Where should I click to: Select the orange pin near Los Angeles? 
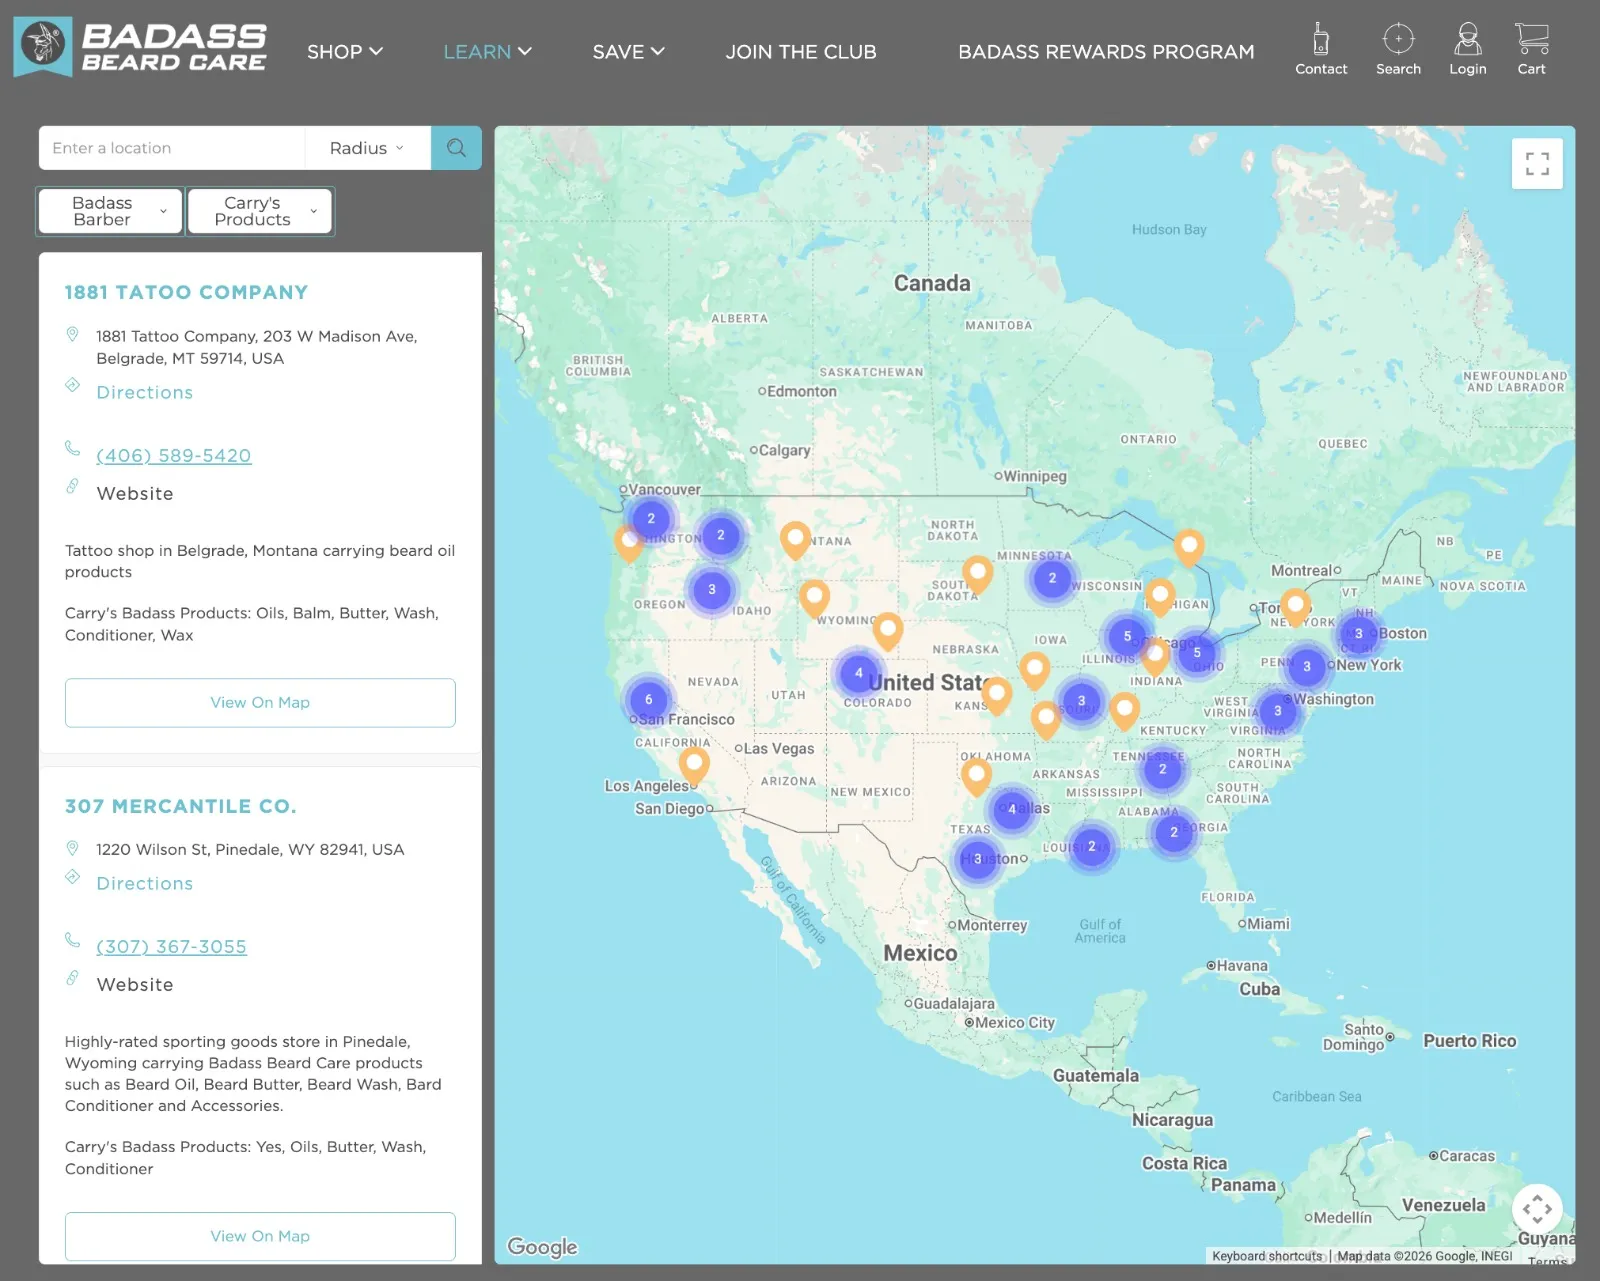tap(694, 767)
